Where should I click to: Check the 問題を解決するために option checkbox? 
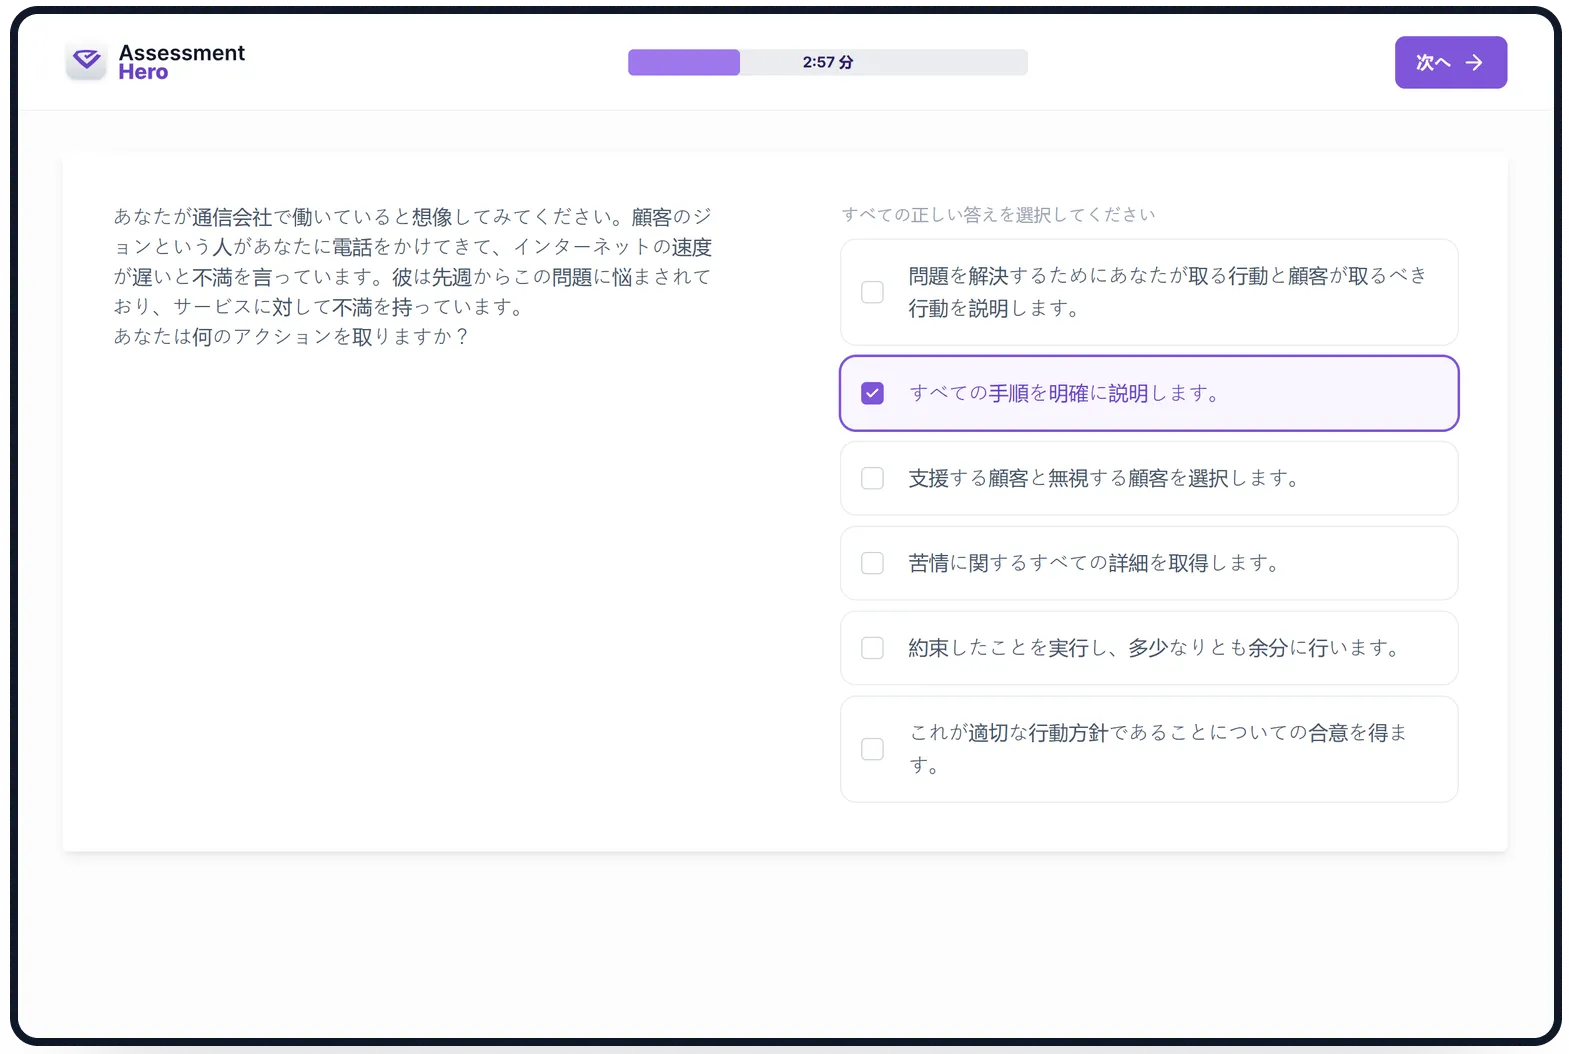(872, 292)
